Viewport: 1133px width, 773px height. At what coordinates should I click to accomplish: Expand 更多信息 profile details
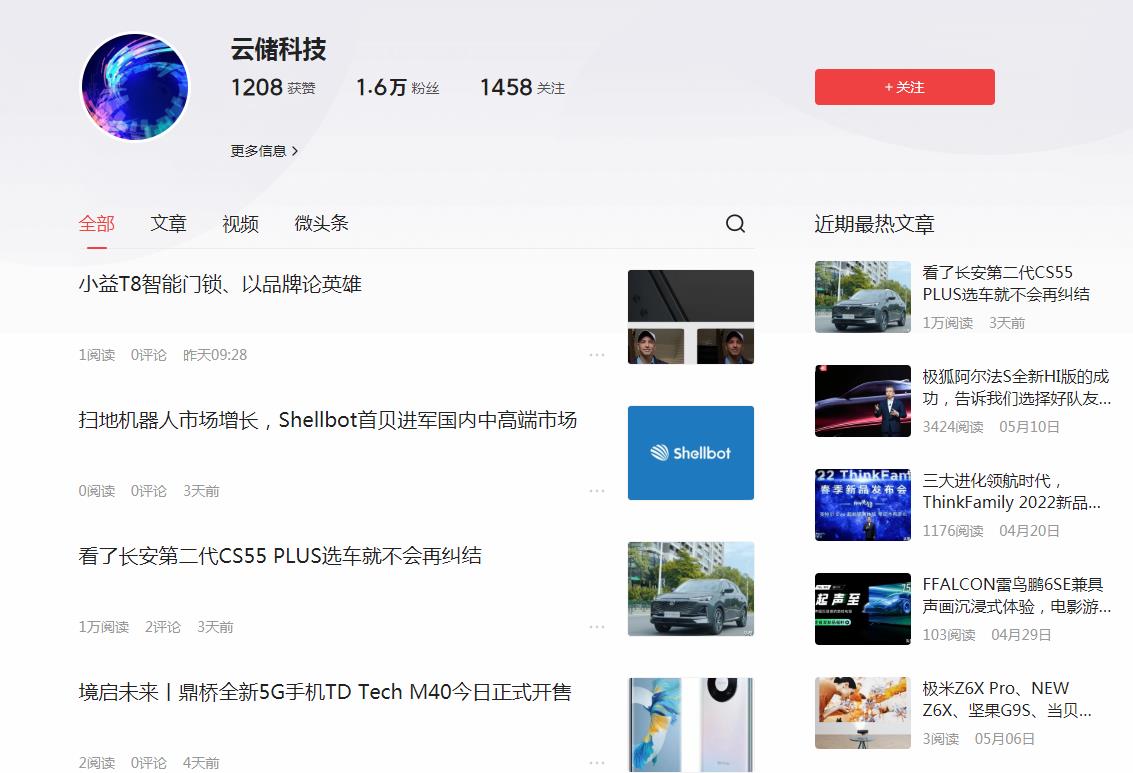[x=264, y=151]
